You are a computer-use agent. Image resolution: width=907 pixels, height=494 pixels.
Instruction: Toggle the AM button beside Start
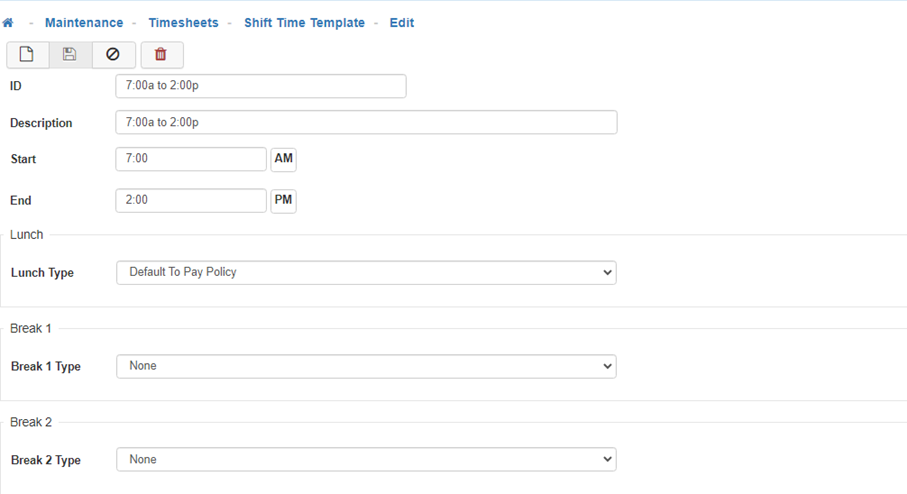pos(283,159)
